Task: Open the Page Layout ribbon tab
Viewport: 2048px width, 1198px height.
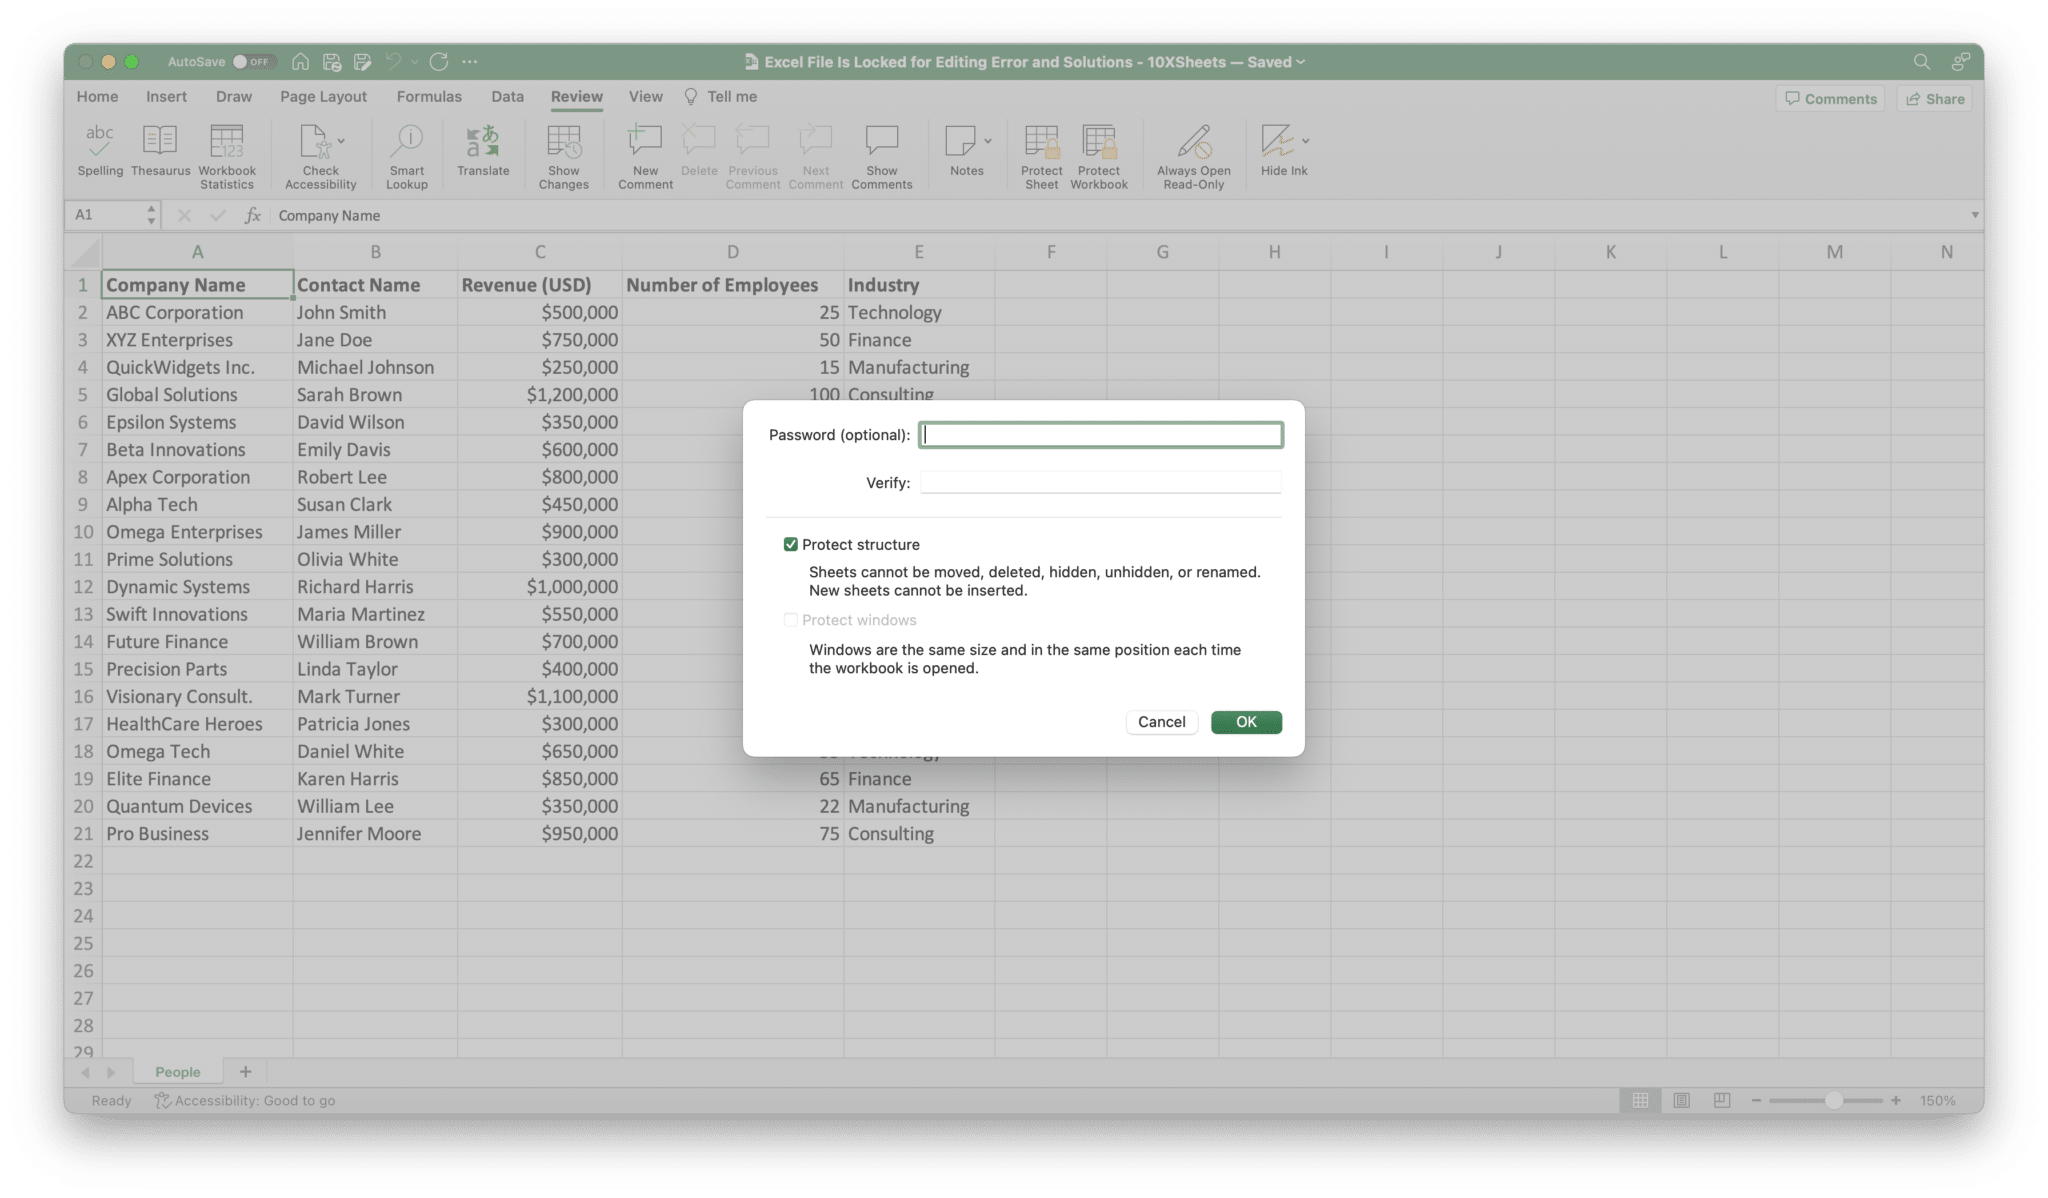Action: point(323,97)
